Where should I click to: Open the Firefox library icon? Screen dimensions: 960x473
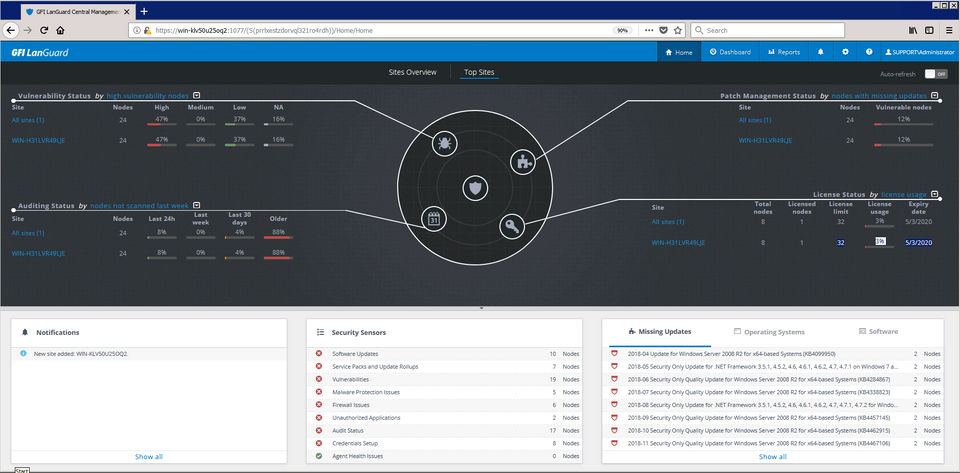pos(913,30)
